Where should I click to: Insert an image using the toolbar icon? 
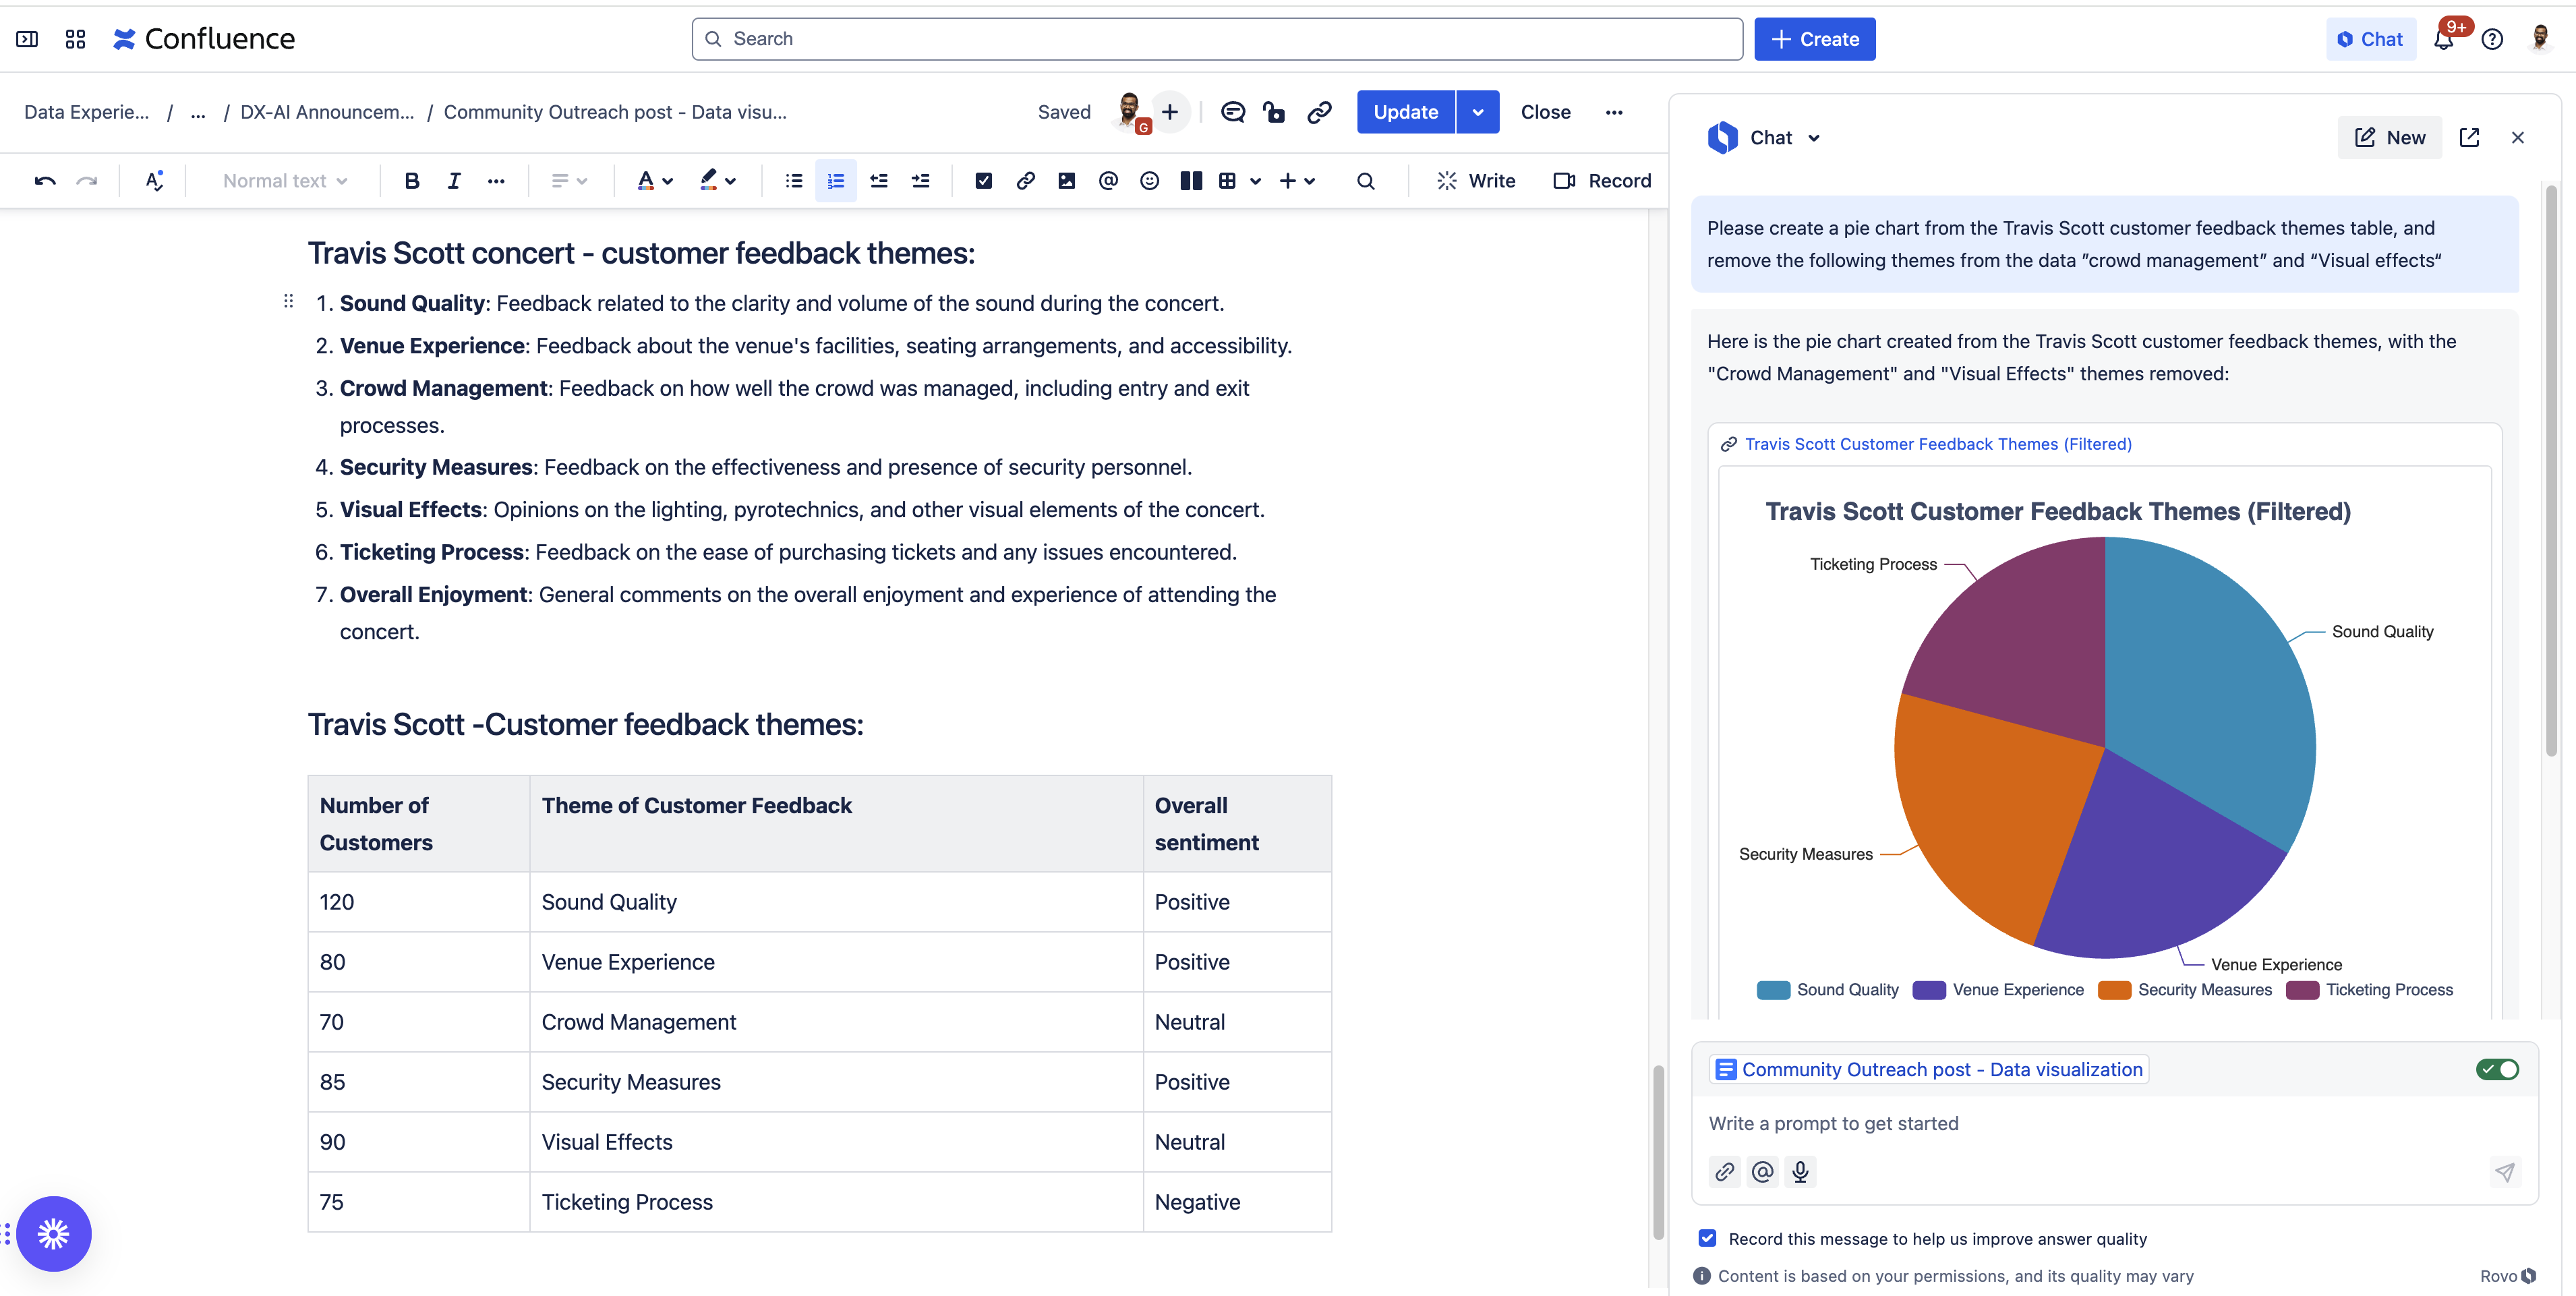pyautogui.click(x=1066, y=181)
